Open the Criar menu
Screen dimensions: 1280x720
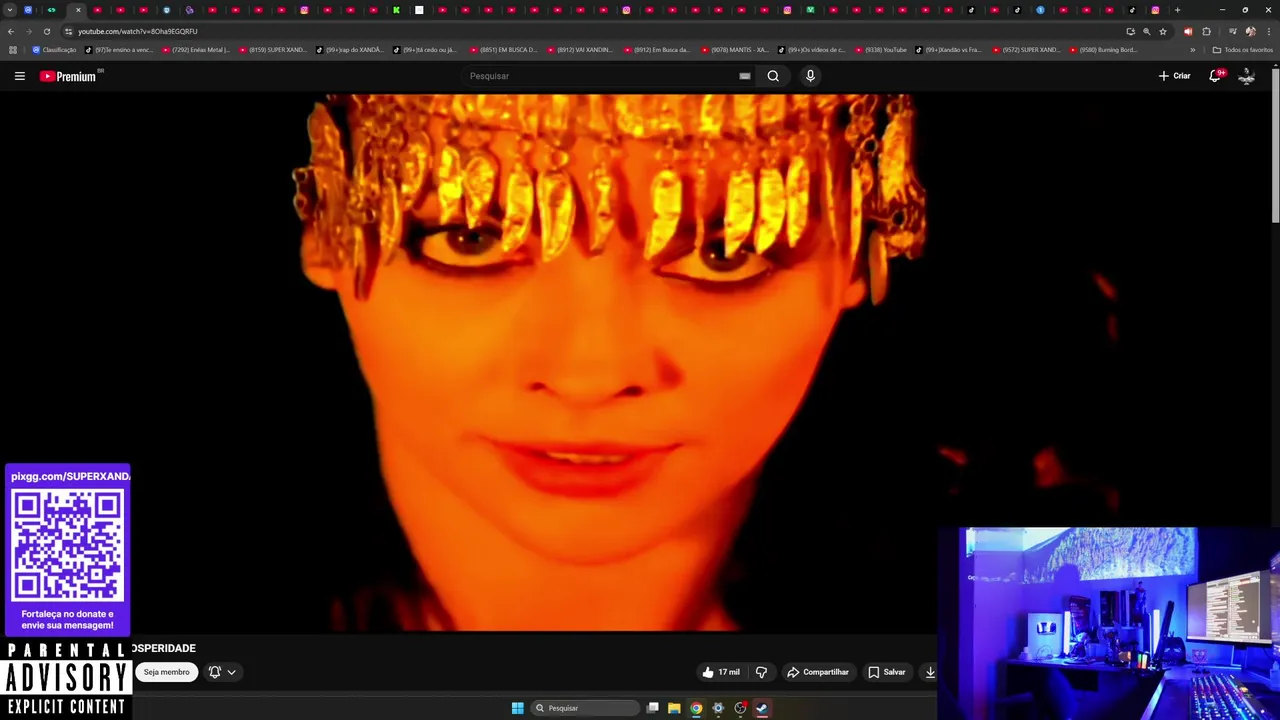(1174, 76)
